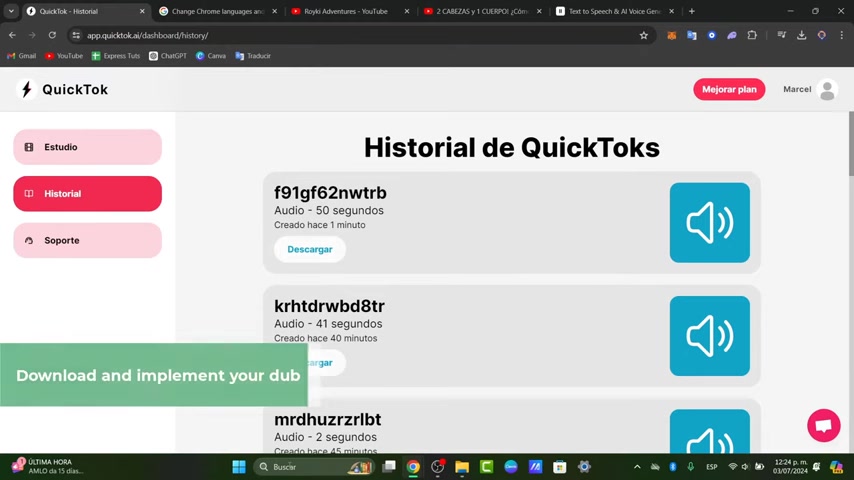Image resolution: width=854 pixels, height=480 pixels.
Task: Click the page vertical scrollbar
Action: (x=851, y=144)
